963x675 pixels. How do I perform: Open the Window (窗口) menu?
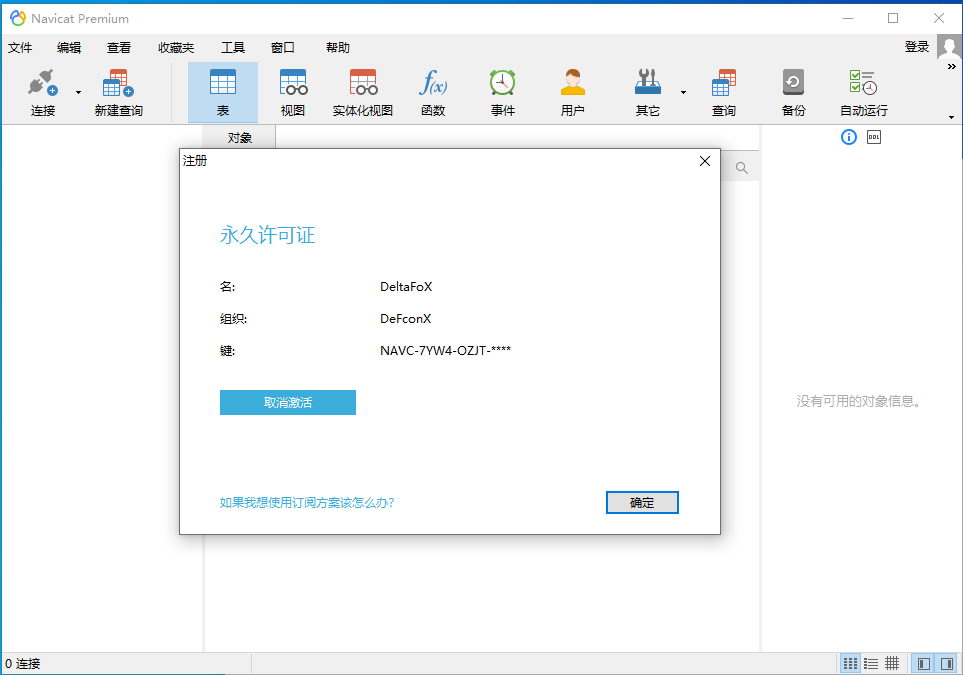(x=283, y=47)
